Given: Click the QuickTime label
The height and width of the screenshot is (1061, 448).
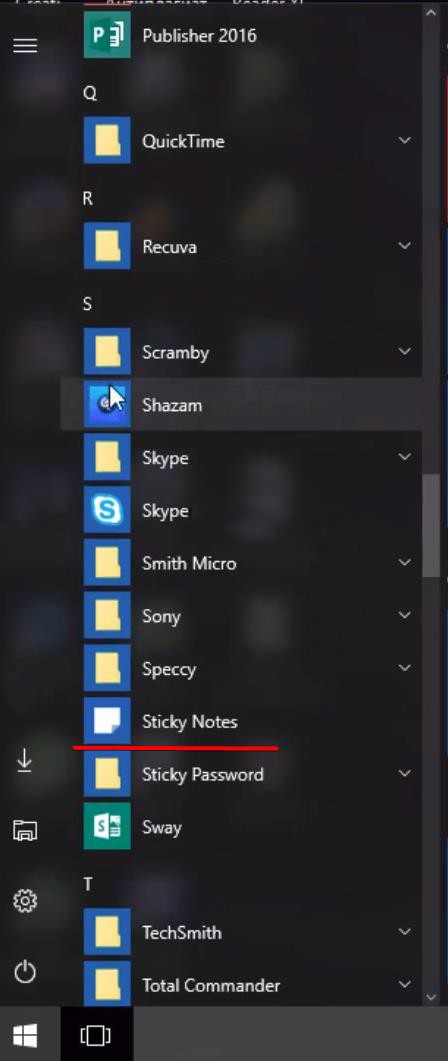Looking at the screenshot, I should 183,141.
